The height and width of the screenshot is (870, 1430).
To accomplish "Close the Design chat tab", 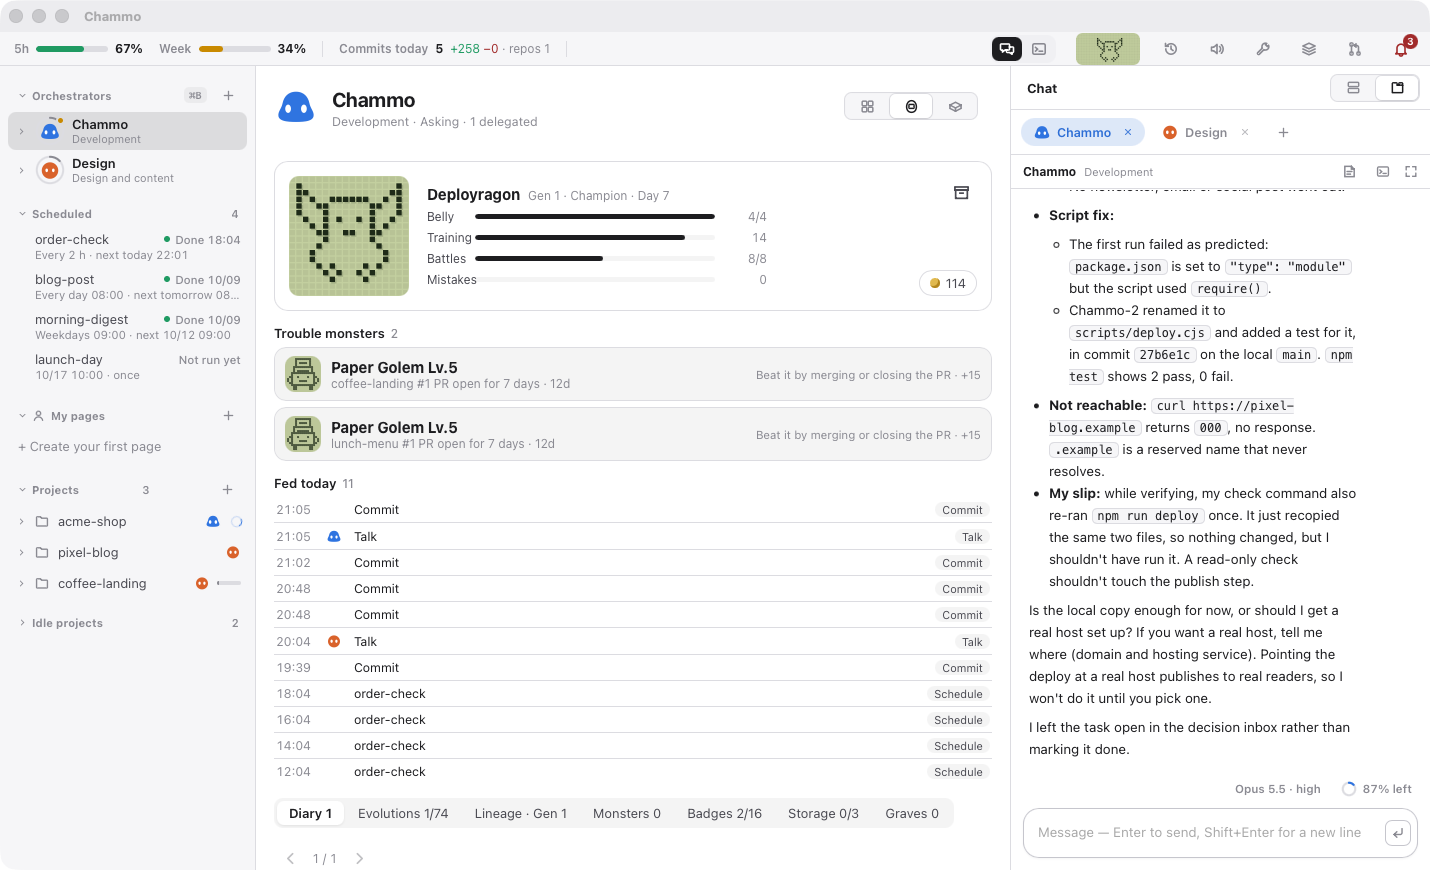I will (1245, 132).
